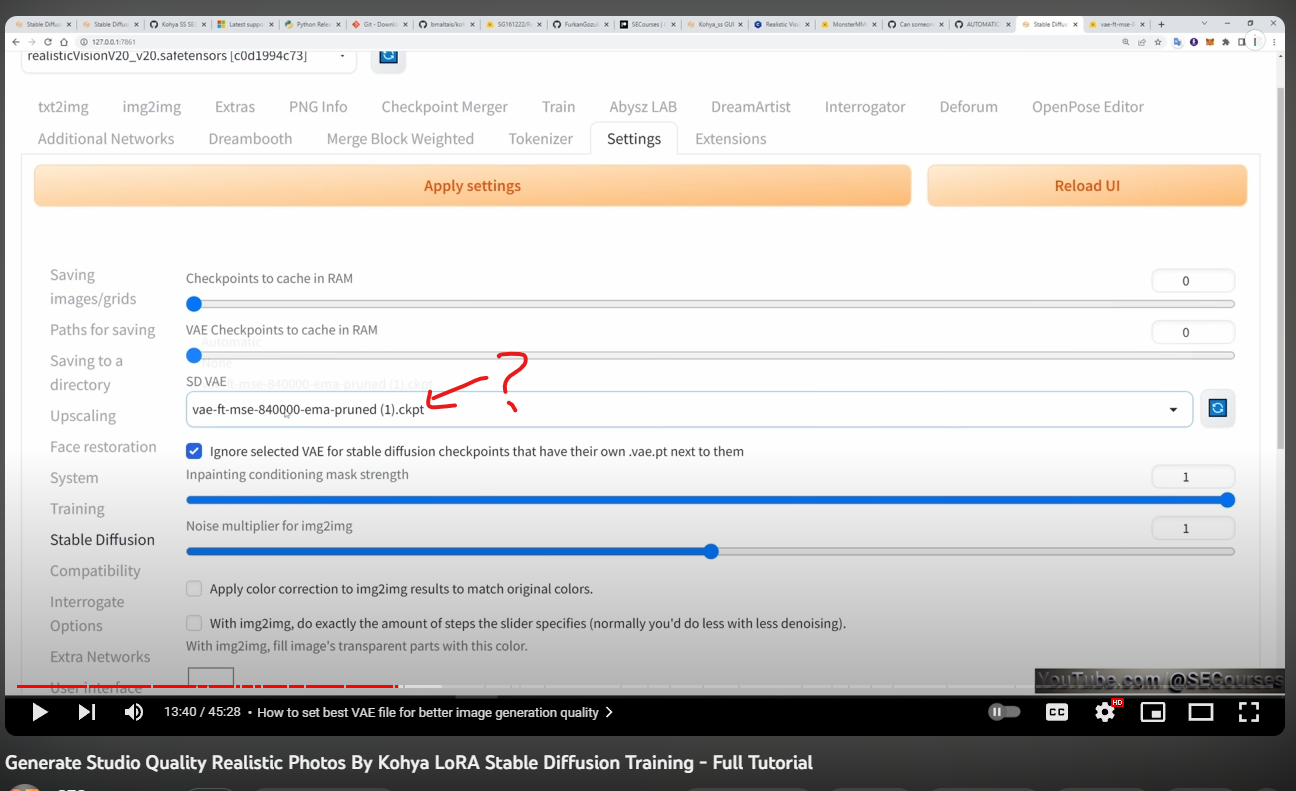Enable Apply color correction to img2img results
This screenshot has height=791, width=1296.
click(194, 588)
